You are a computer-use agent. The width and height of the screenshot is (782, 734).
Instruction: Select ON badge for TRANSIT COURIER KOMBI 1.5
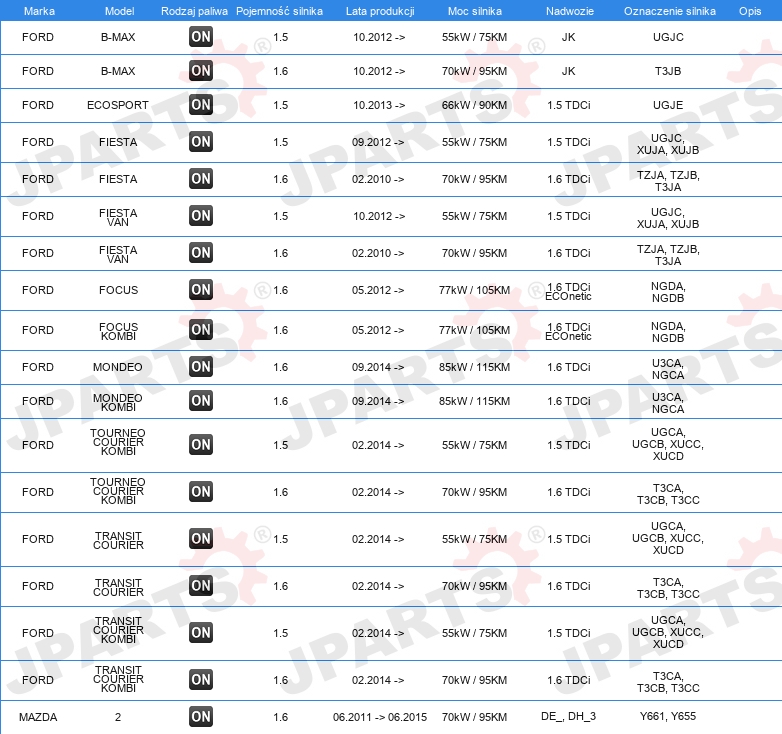pyautogui.click(x=201, y=633)
